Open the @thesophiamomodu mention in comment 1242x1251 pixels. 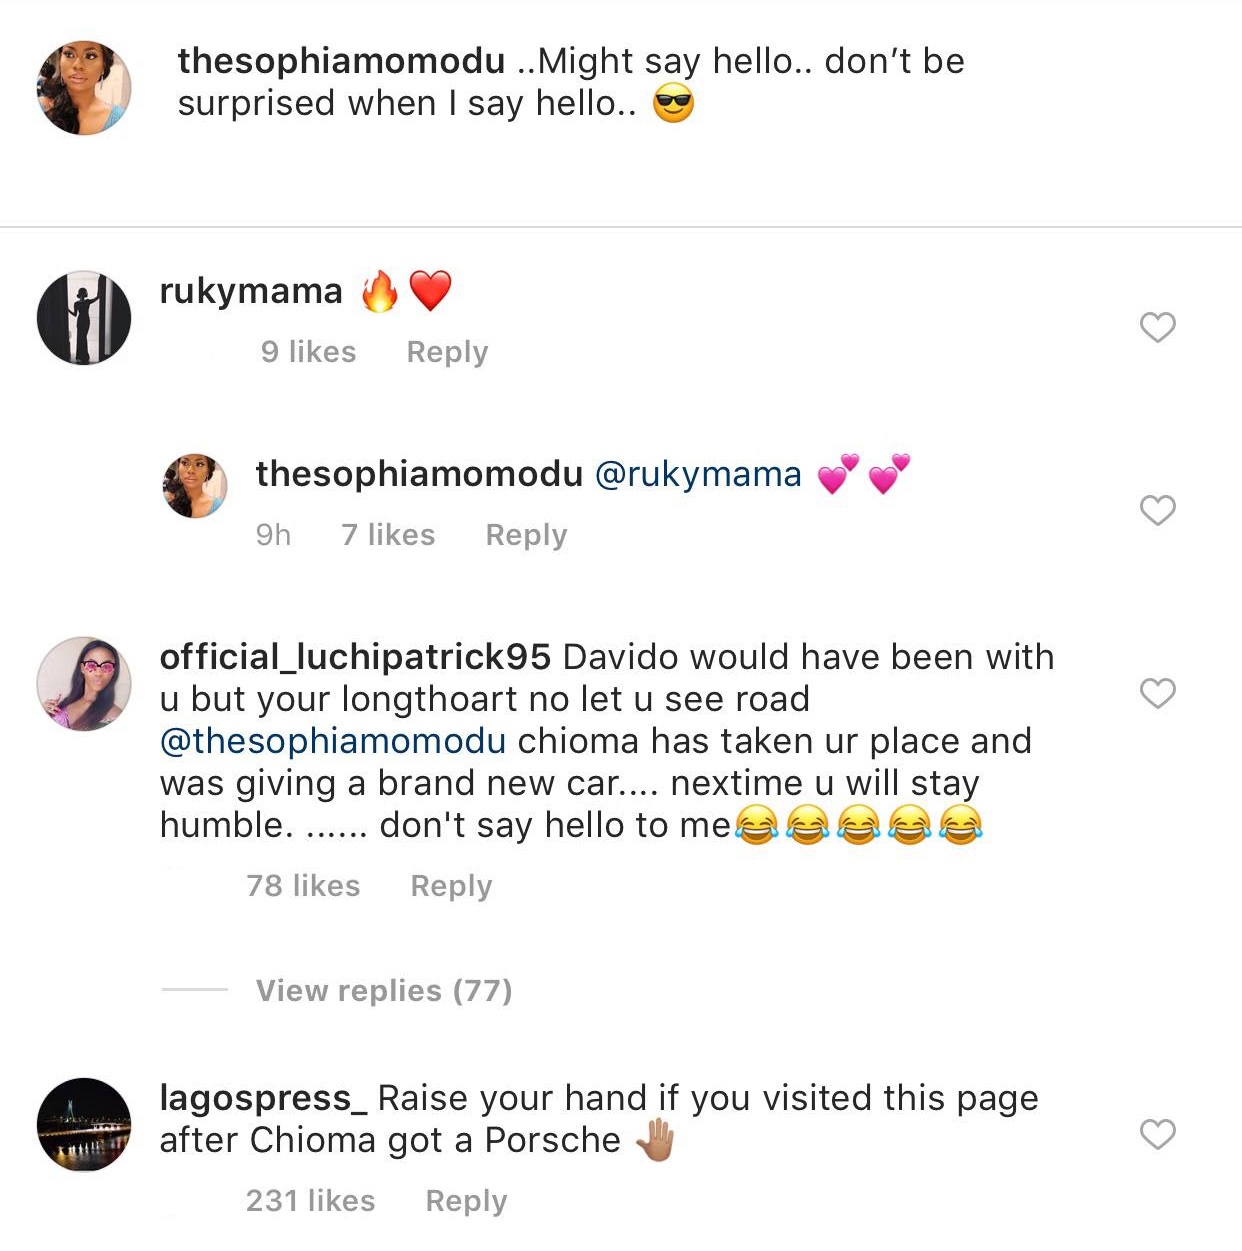(333, 741)
